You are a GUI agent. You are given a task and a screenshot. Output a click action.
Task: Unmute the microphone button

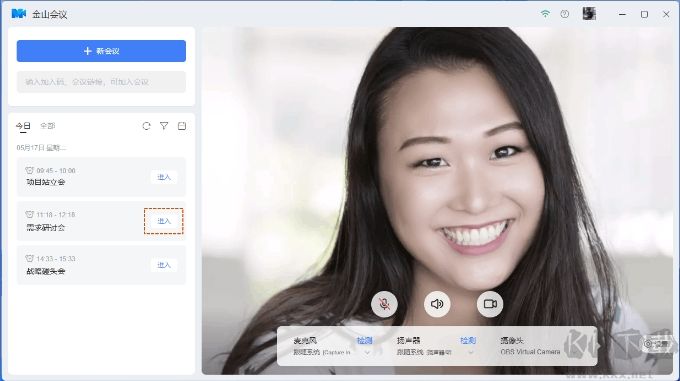384,304
